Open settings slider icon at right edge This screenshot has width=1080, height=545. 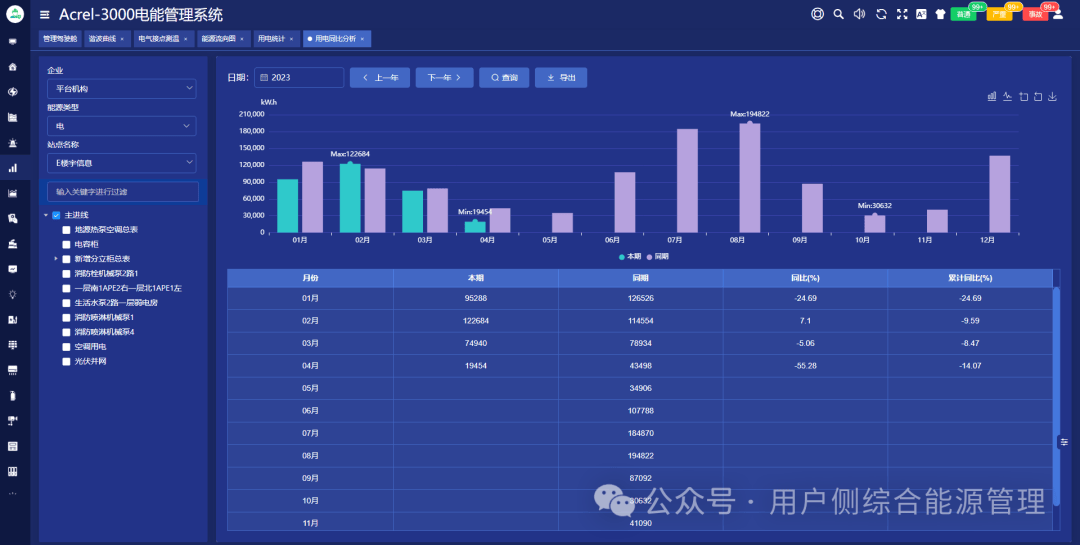[x=1063, y=442]
